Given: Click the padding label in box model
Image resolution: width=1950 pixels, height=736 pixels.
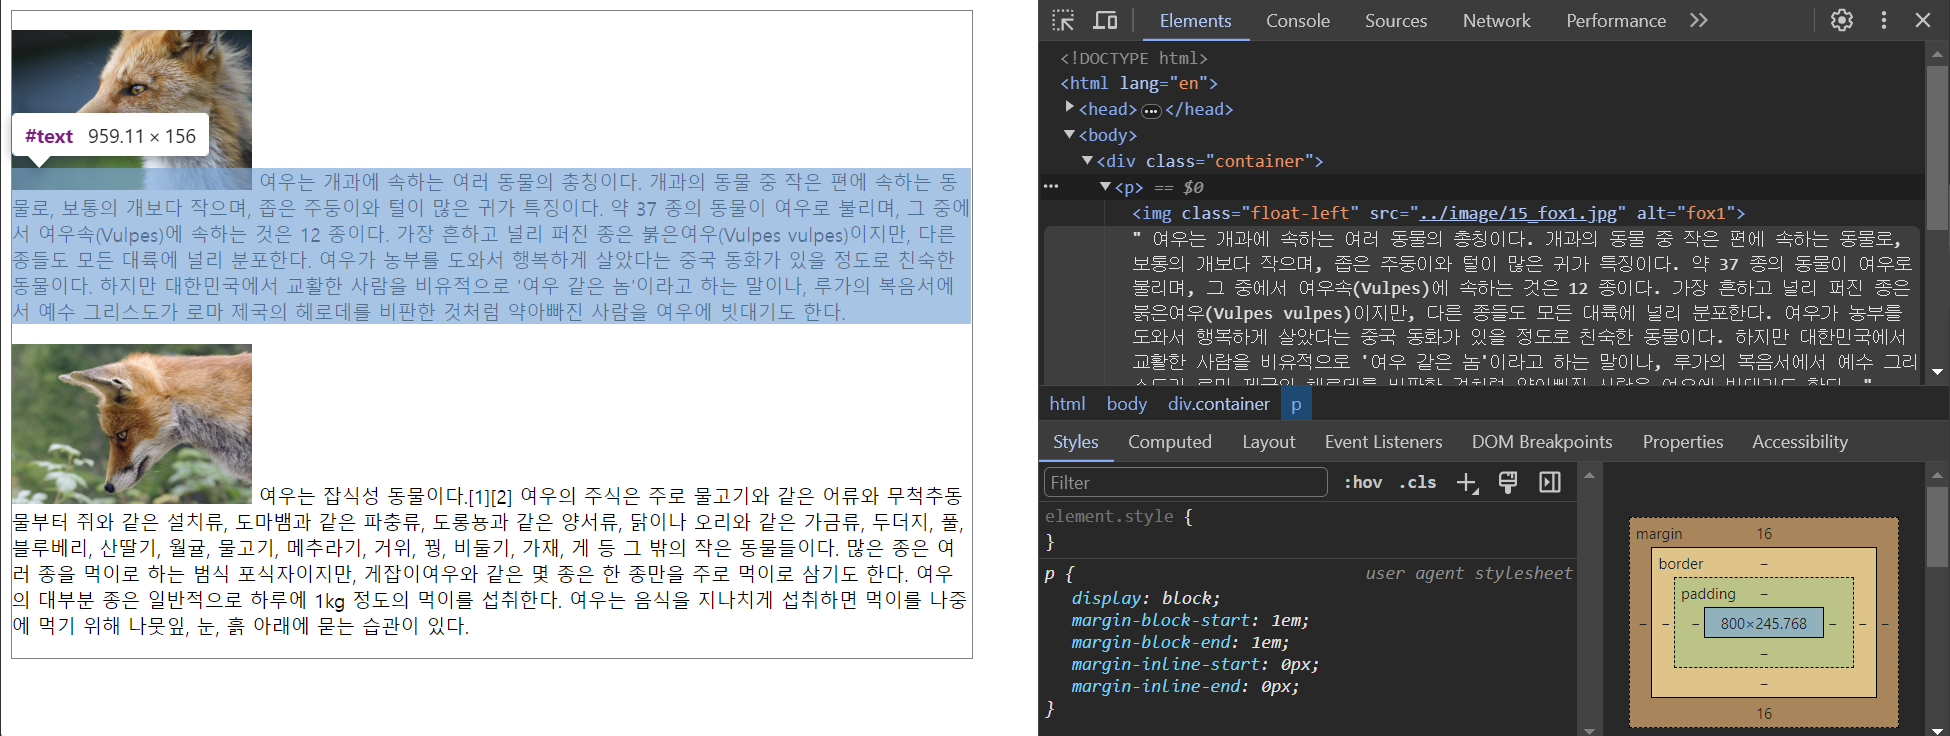Looking at the screenshot, I should tap(1708, 594).
